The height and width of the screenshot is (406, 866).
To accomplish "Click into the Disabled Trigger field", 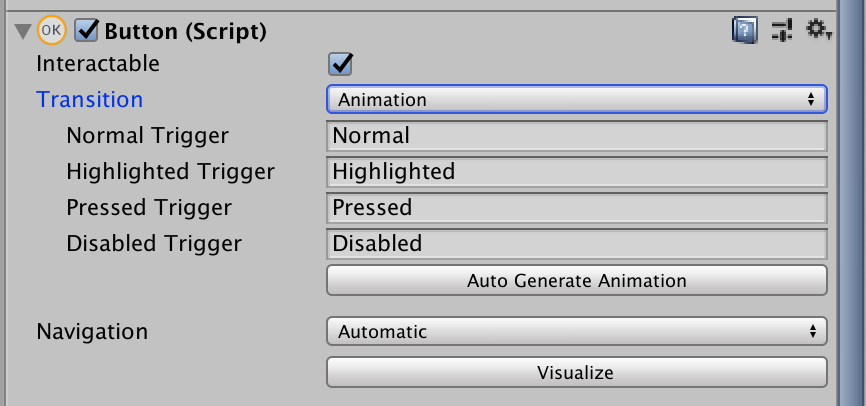I will [576, 244].
